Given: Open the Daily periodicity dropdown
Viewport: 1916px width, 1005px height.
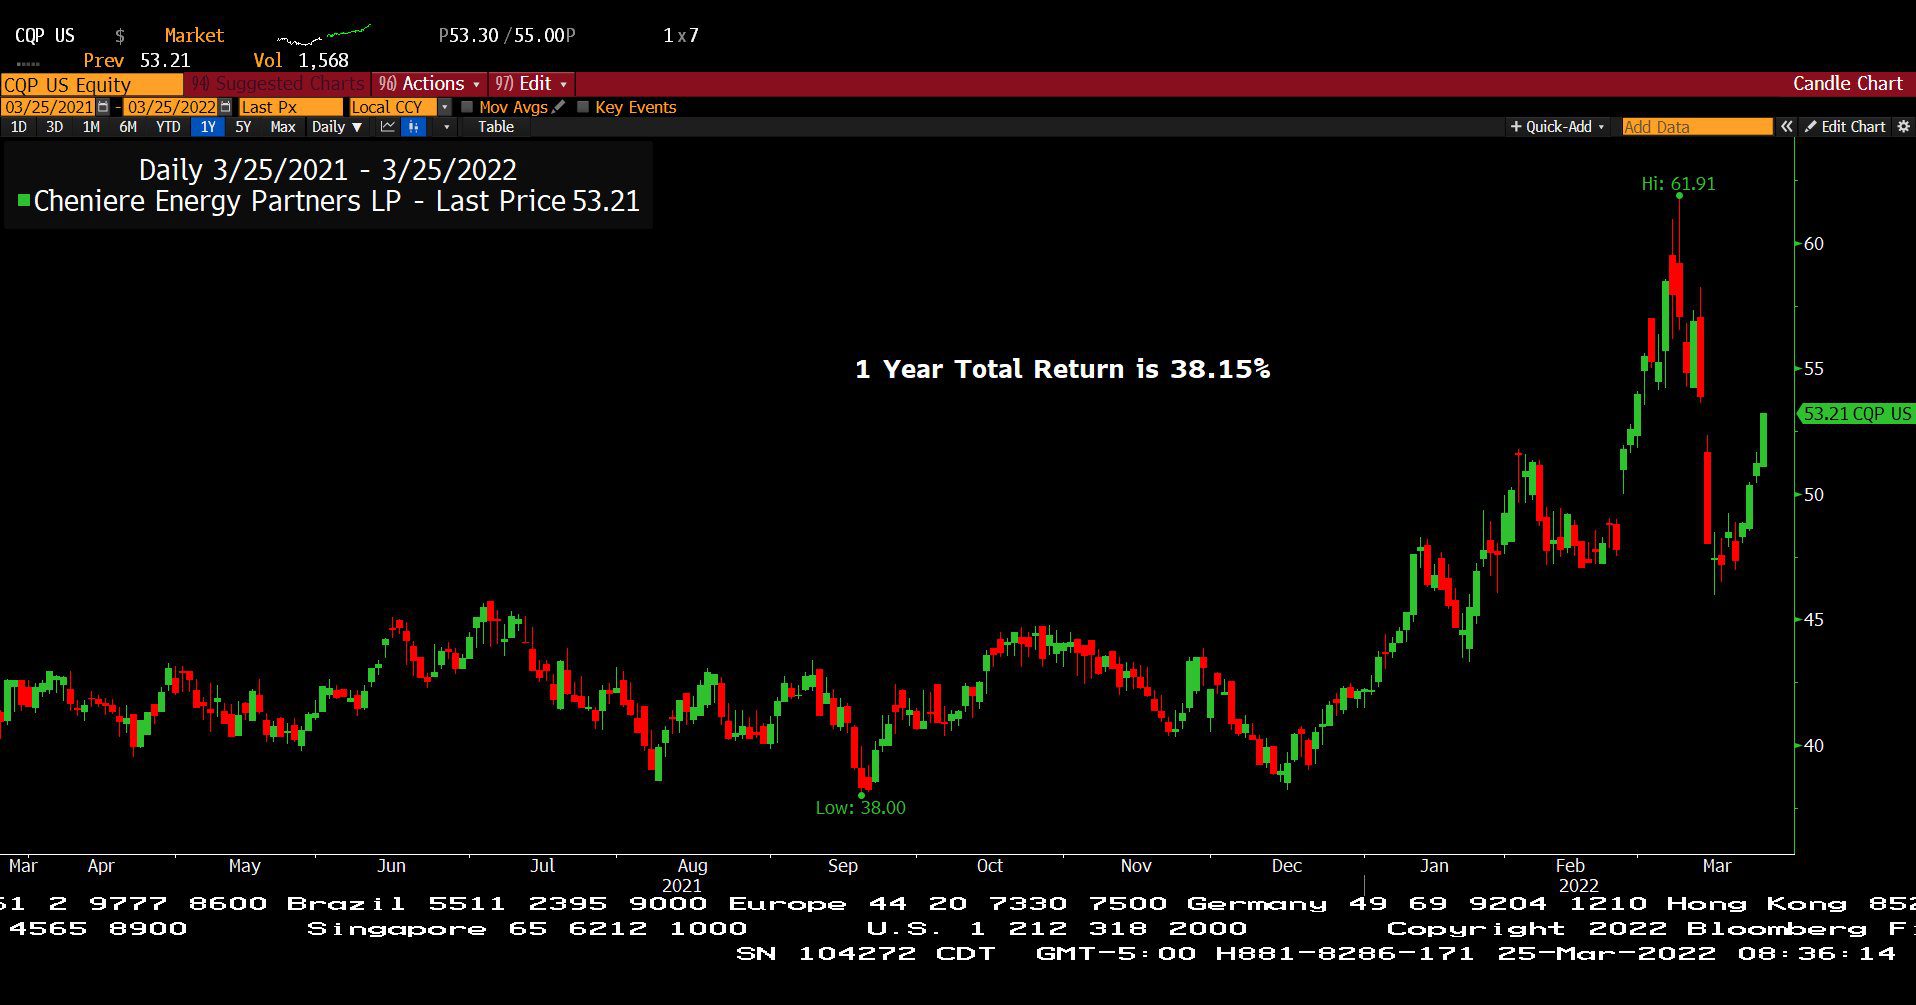Looking at the screenshot, I should click(x=336, y=127).
